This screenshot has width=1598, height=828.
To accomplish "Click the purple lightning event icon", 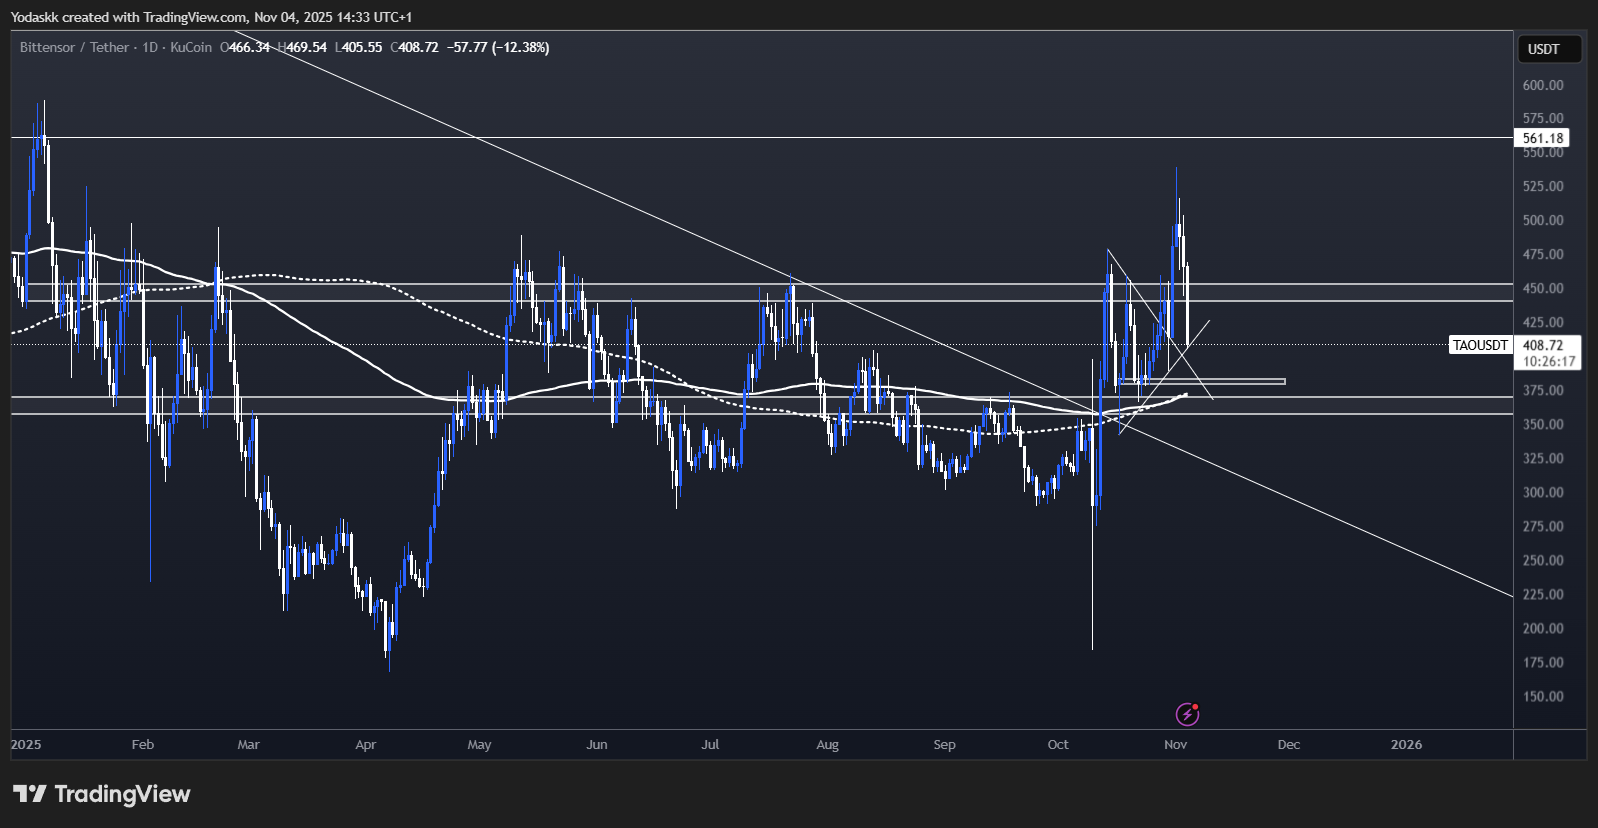I will tap(1187, 714).
